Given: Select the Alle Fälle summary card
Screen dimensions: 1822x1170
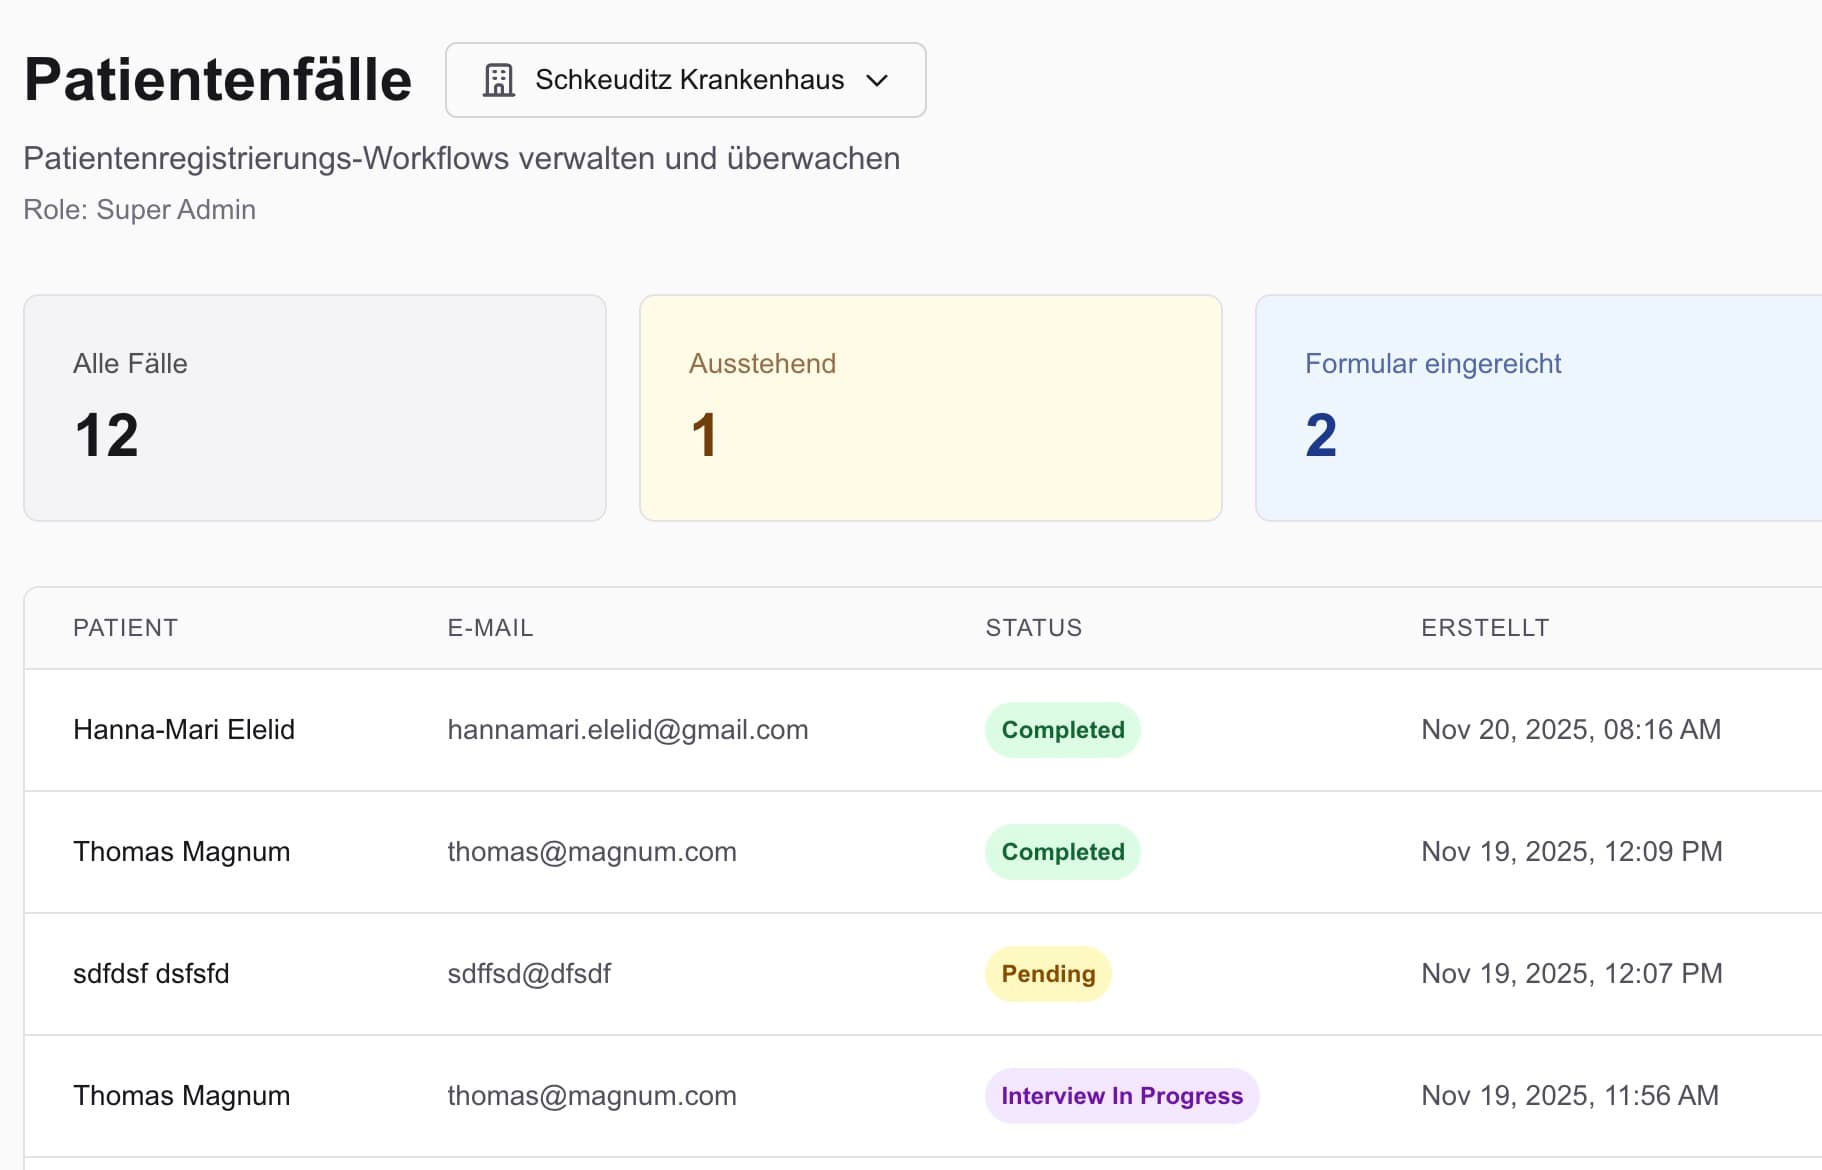Looking at the screenshot, I should pyautogui.click(x=314, y=407).
